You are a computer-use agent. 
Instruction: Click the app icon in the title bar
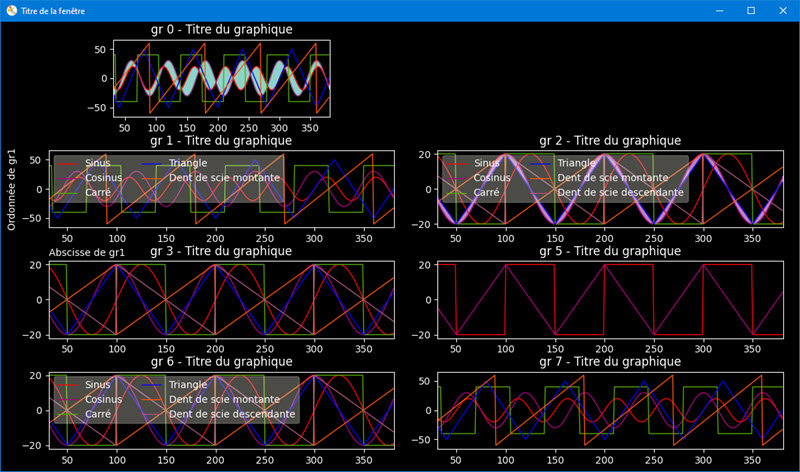[11, 10]
